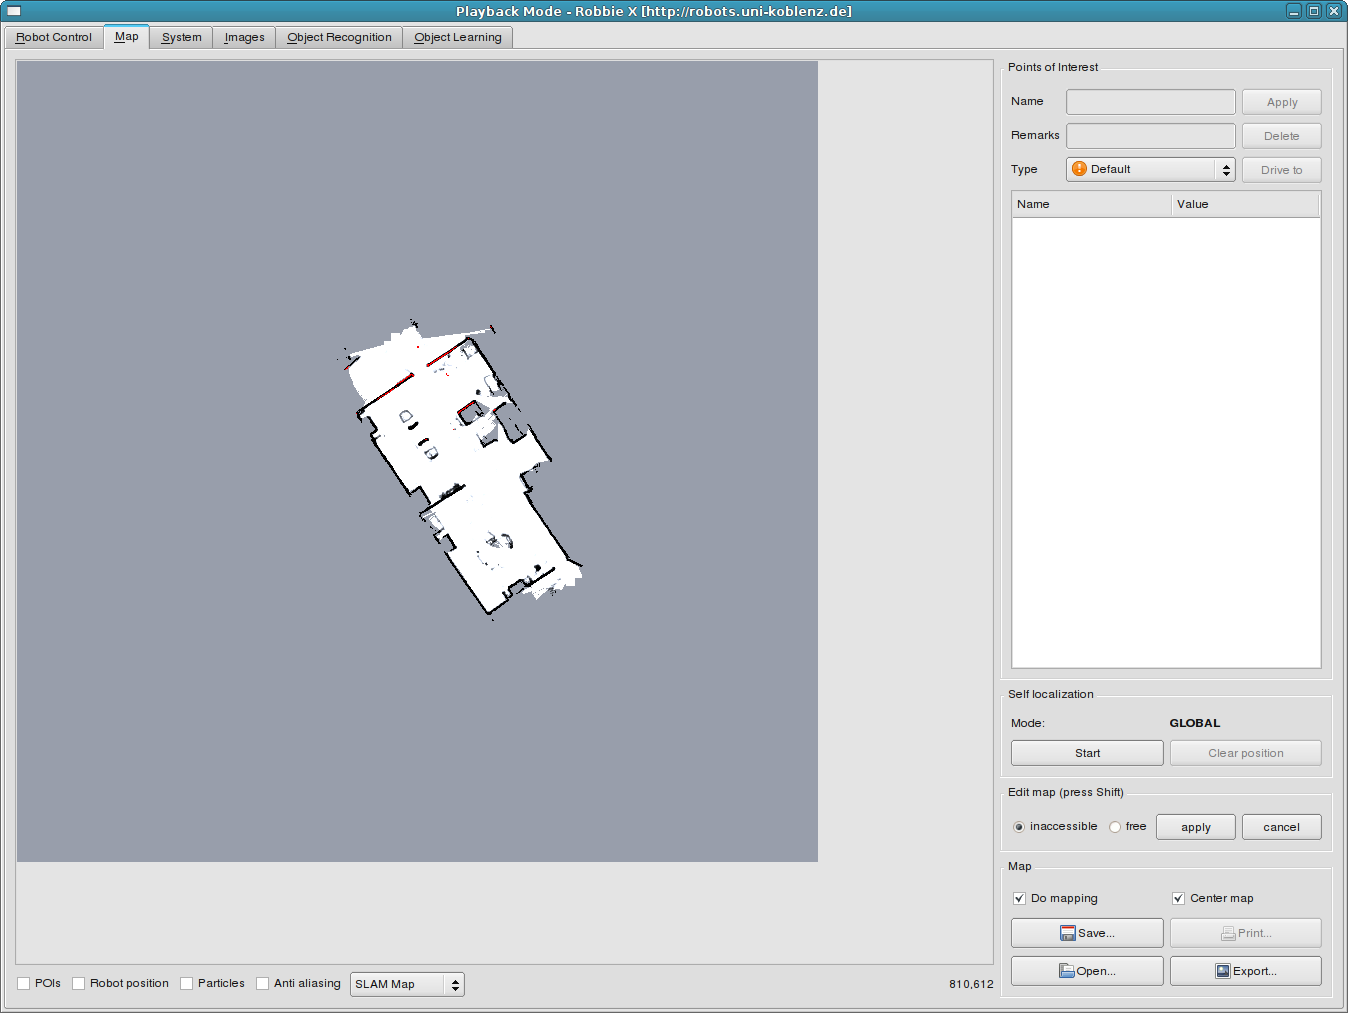Open the SLAM Map dropdown

pos(407,984)
